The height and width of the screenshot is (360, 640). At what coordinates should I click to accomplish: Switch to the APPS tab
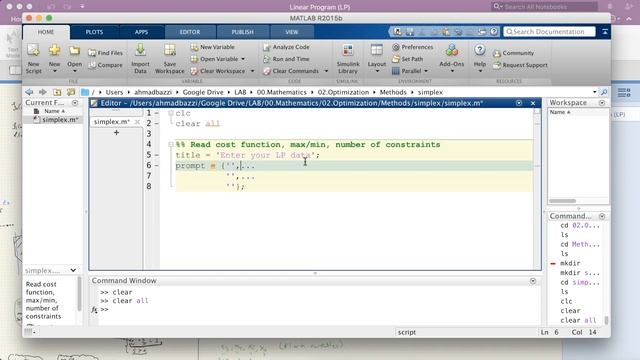141,32
